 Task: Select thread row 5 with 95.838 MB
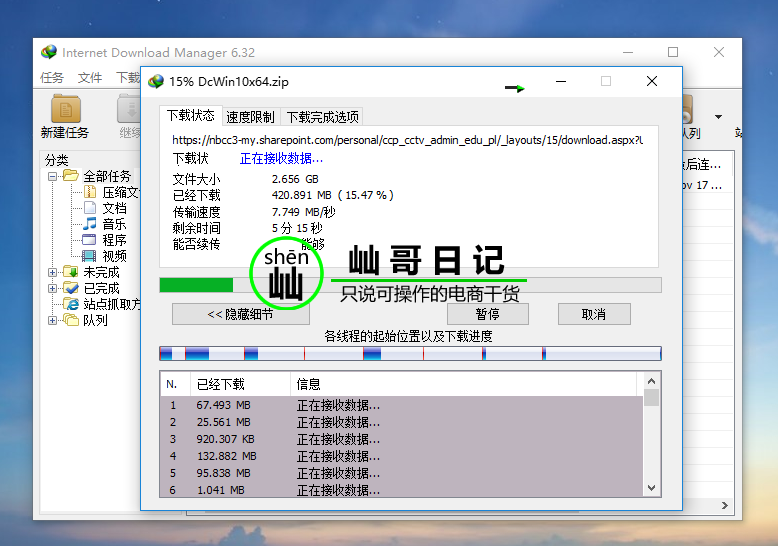click(x=402, y=473)
